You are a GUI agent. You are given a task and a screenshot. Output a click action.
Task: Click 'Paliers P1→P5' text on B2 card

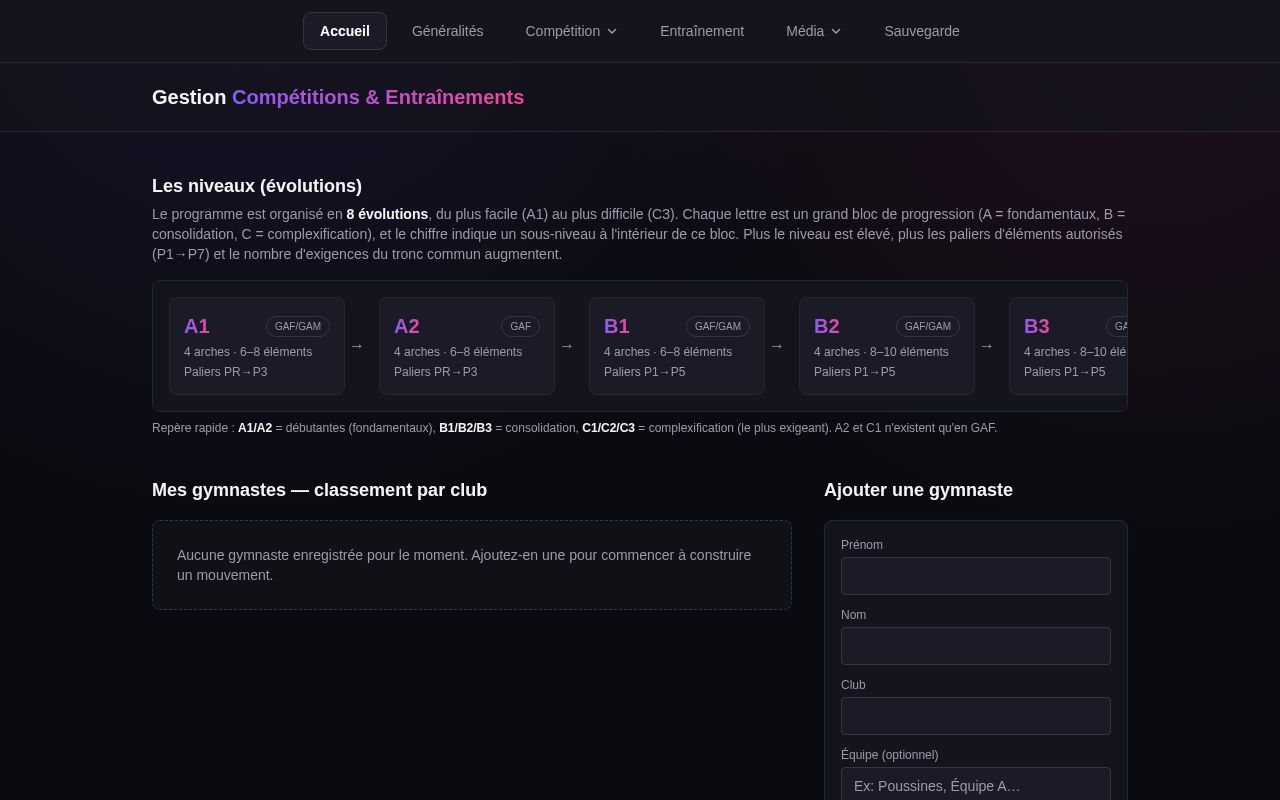click(x=855, y=372)
